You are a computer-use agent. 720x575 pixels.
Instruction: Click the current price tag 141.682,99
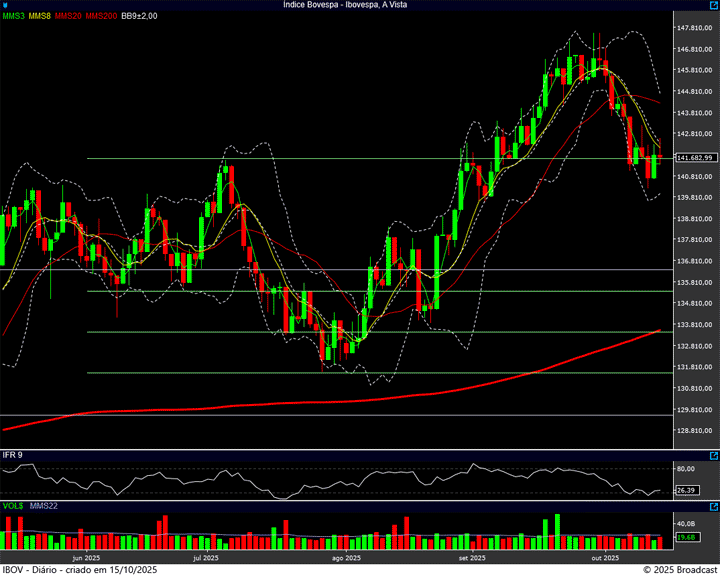(x=694, y=158)
